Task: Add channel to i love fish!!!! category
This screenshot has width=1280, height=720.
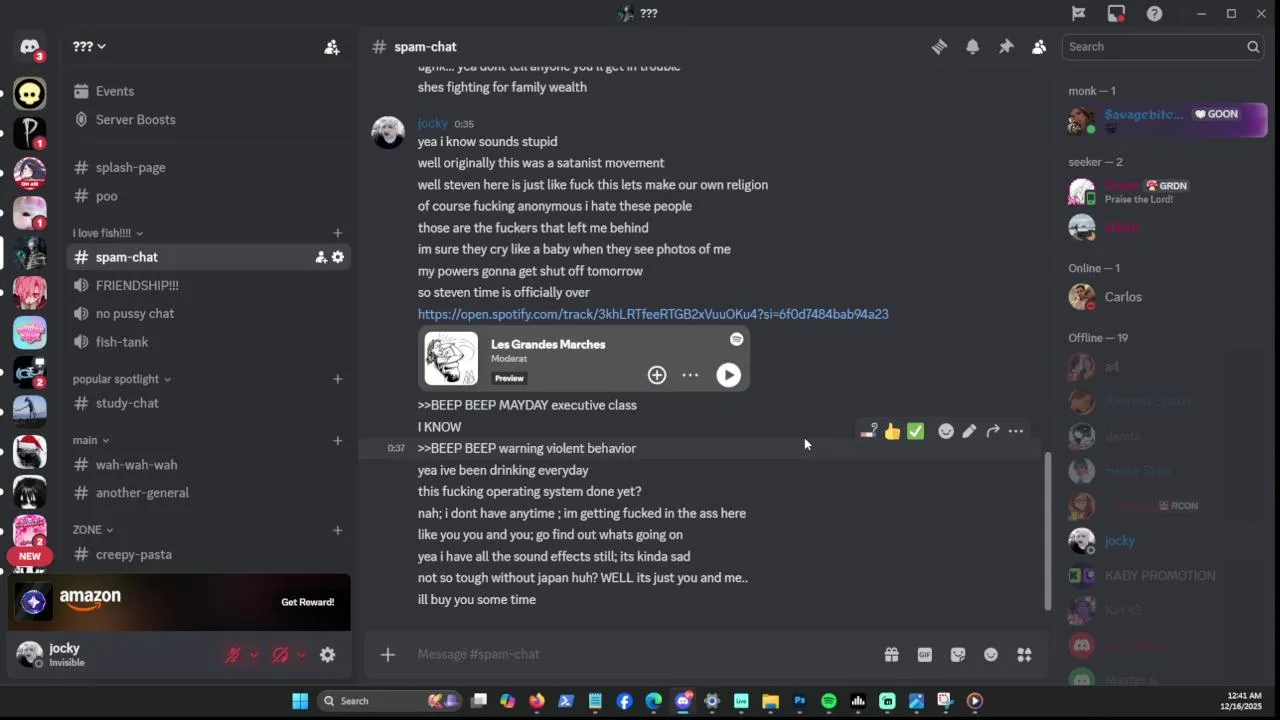Action: (x=338, y=233)
